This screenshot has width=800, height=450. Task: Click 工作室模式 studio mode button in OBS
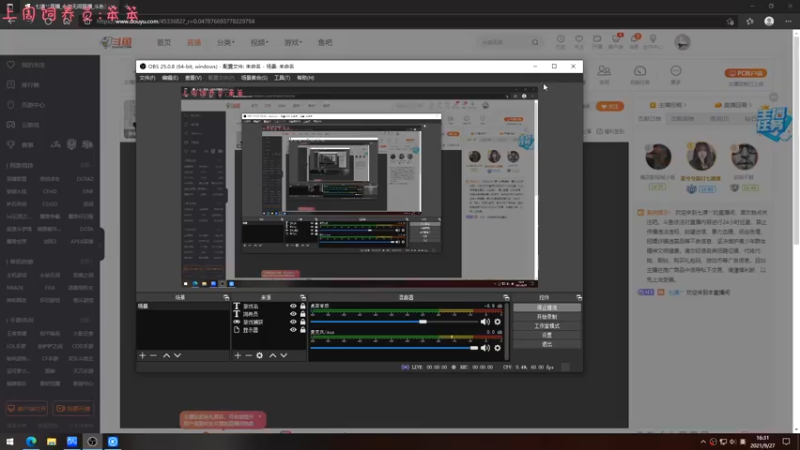(547, 326)
